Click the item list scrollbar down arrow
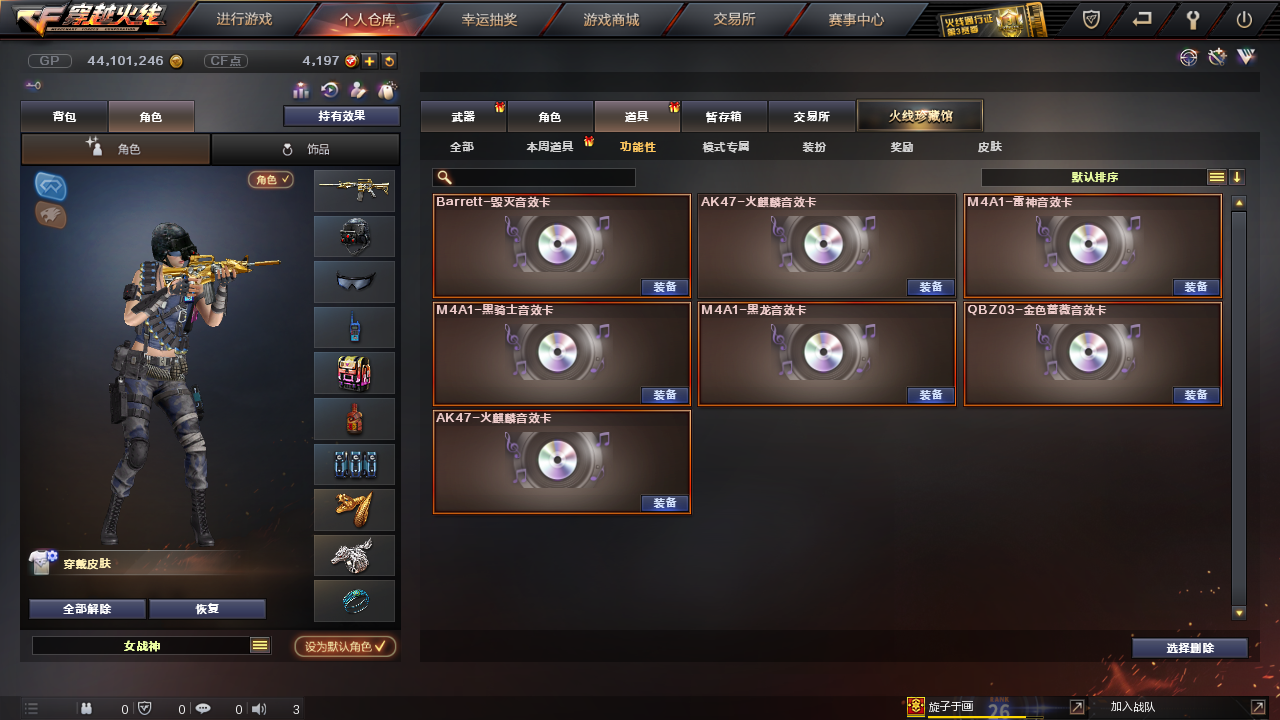This screenshot has width=1280, height=720. click(x=1239, y=613)
